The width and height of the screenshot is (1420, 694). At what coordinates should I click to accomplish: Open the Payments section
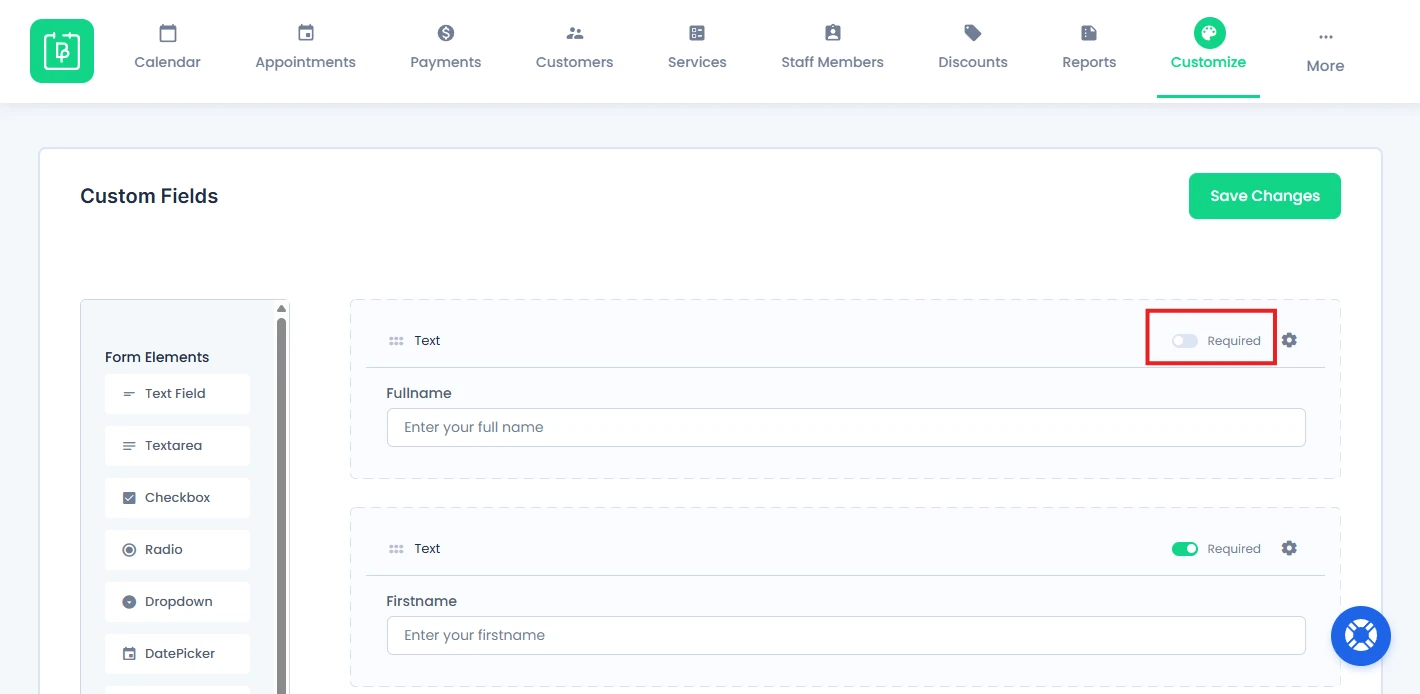pyautogui.click(x=446, y=48)
